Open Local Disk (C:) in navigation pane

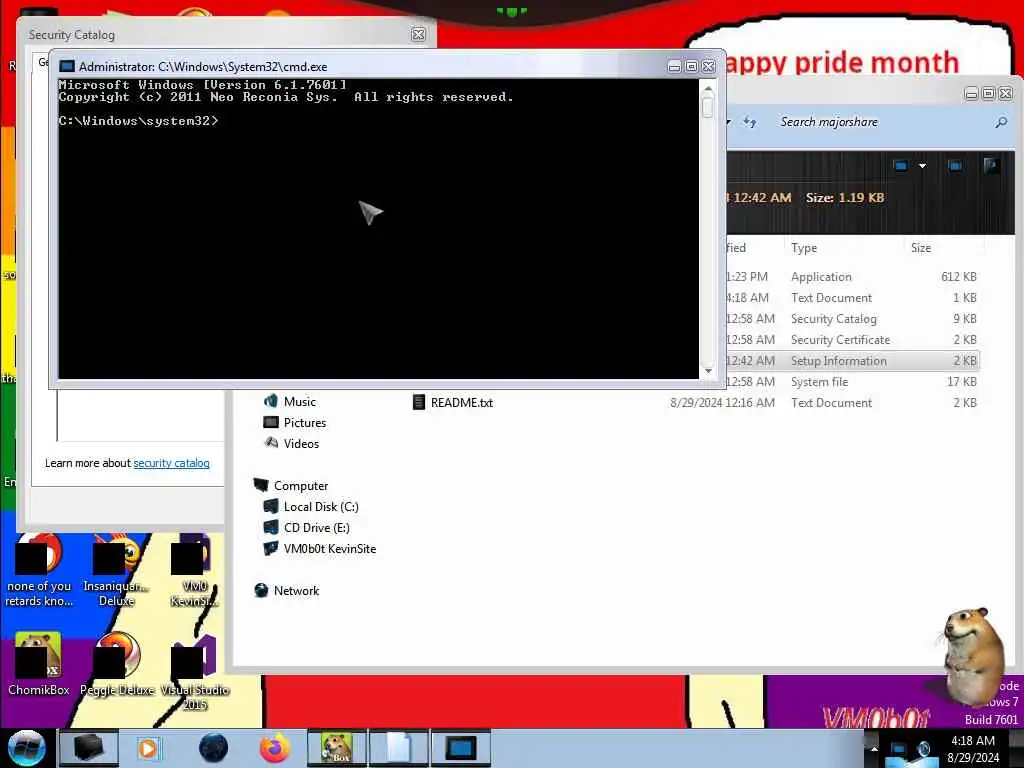point(321,507)
